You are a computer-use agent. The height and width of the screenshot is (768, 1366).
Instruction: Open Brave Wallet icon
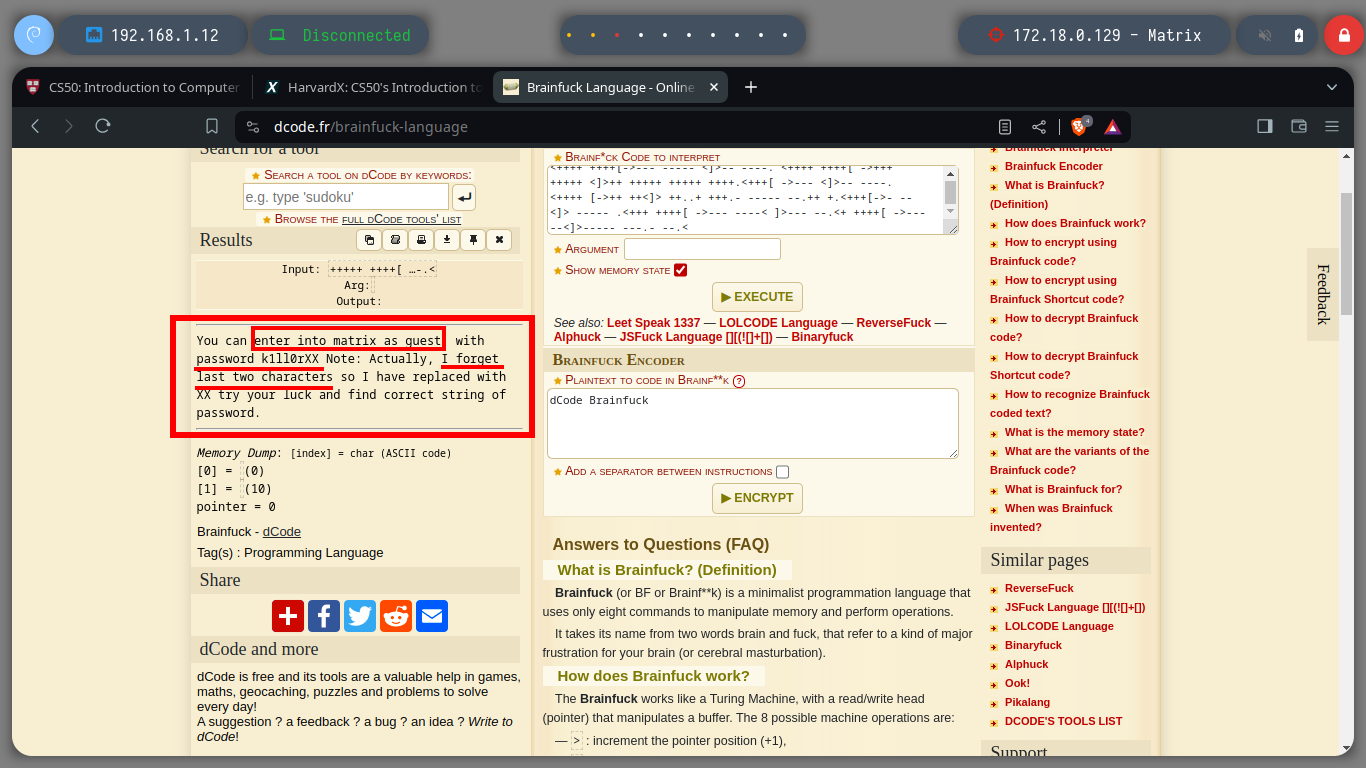(x=1299, y=127)
